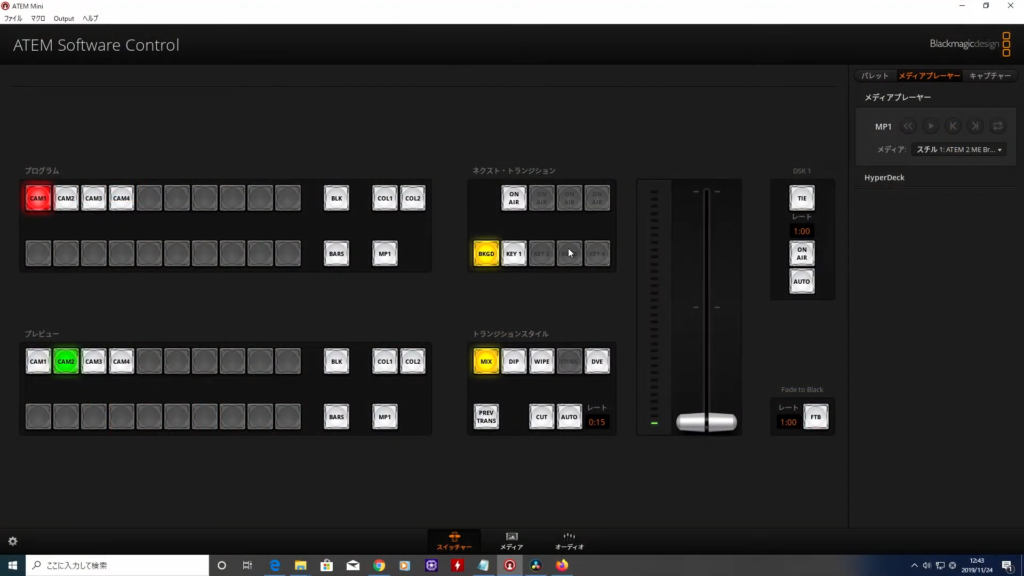Switch to the キャプチャー tab
The image size is (1024, 576).
click(991, 75)
